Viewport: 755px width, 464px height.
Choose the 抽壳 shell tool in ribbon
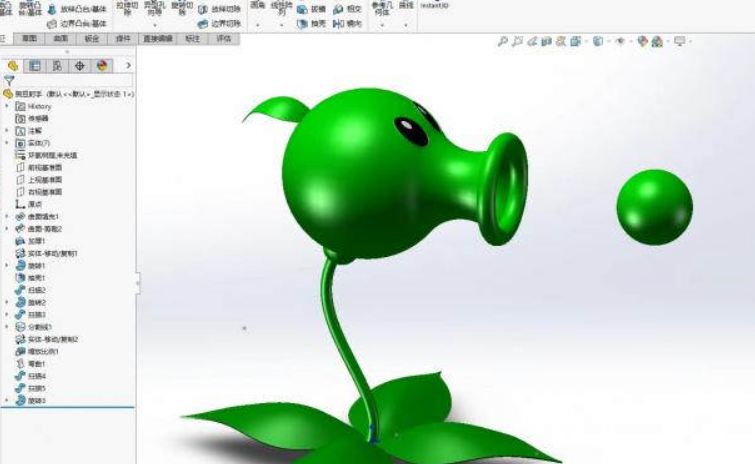312,24
